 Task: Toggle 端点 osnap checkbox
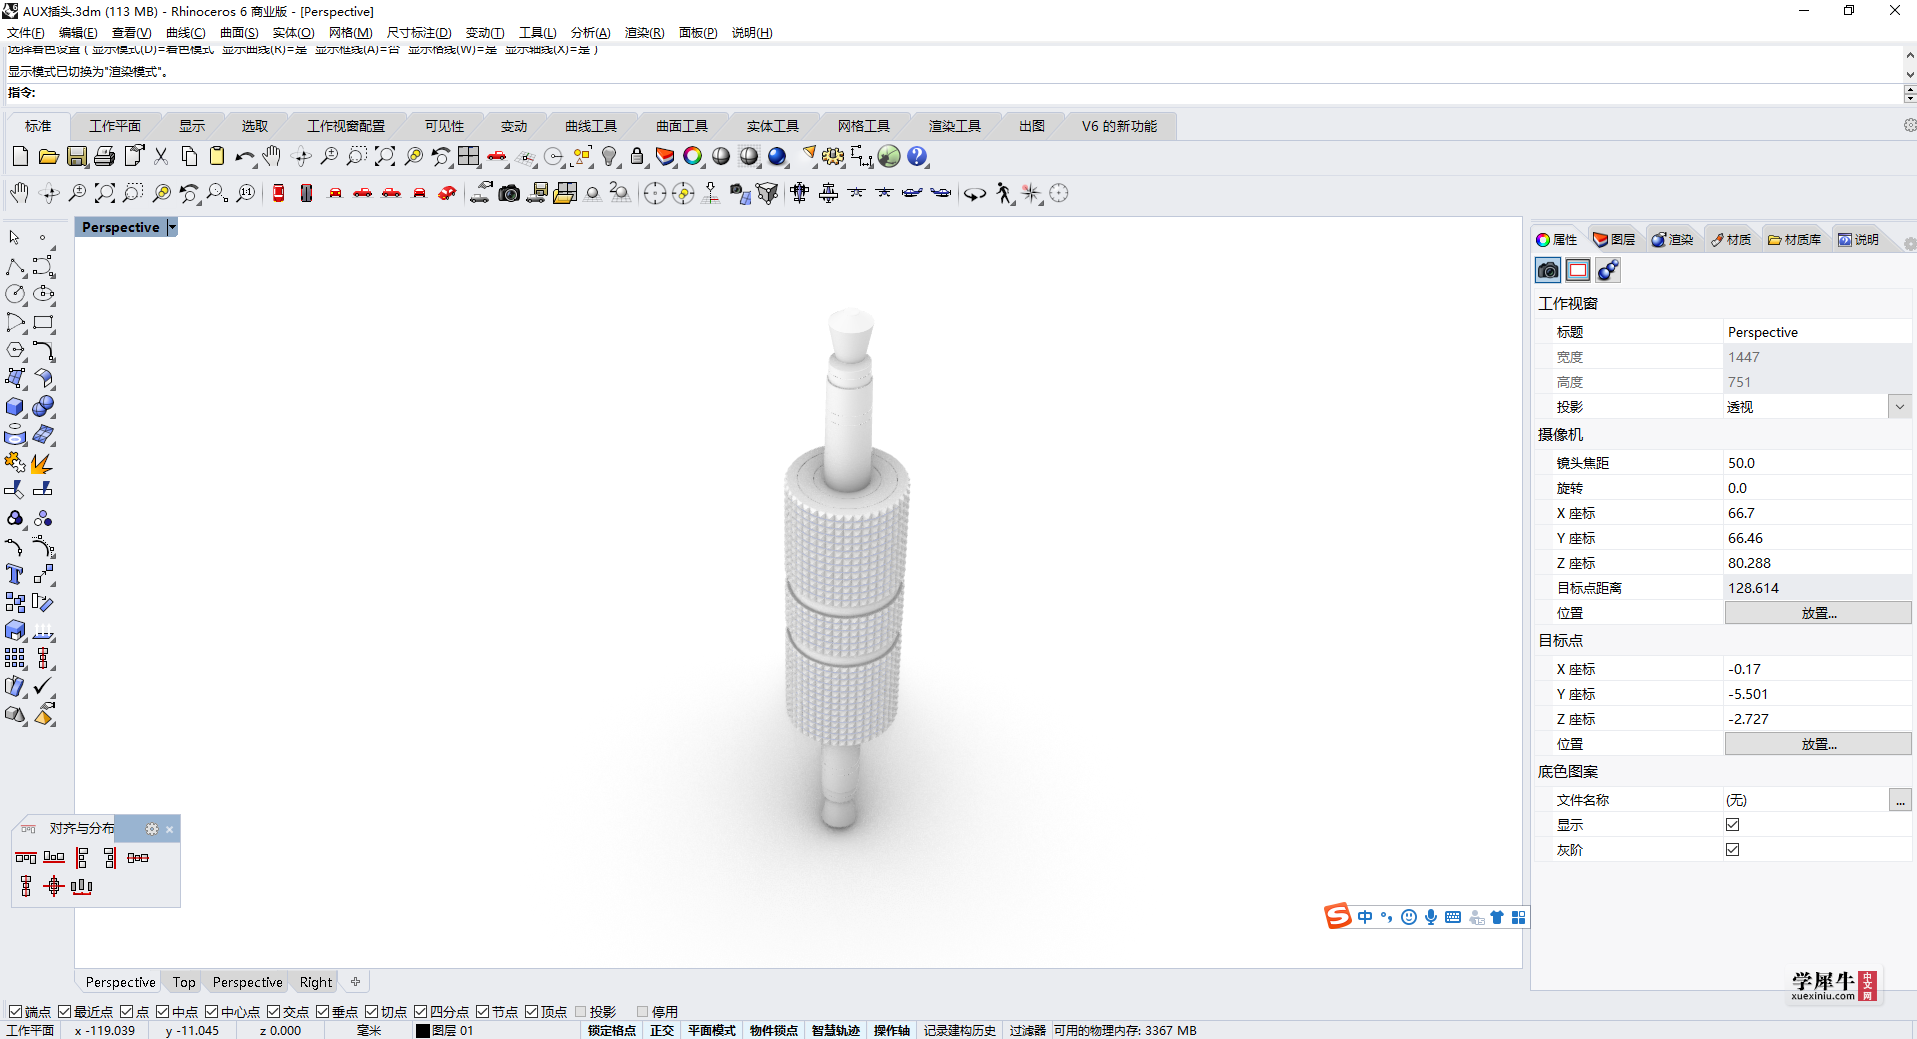(15, 1012)
